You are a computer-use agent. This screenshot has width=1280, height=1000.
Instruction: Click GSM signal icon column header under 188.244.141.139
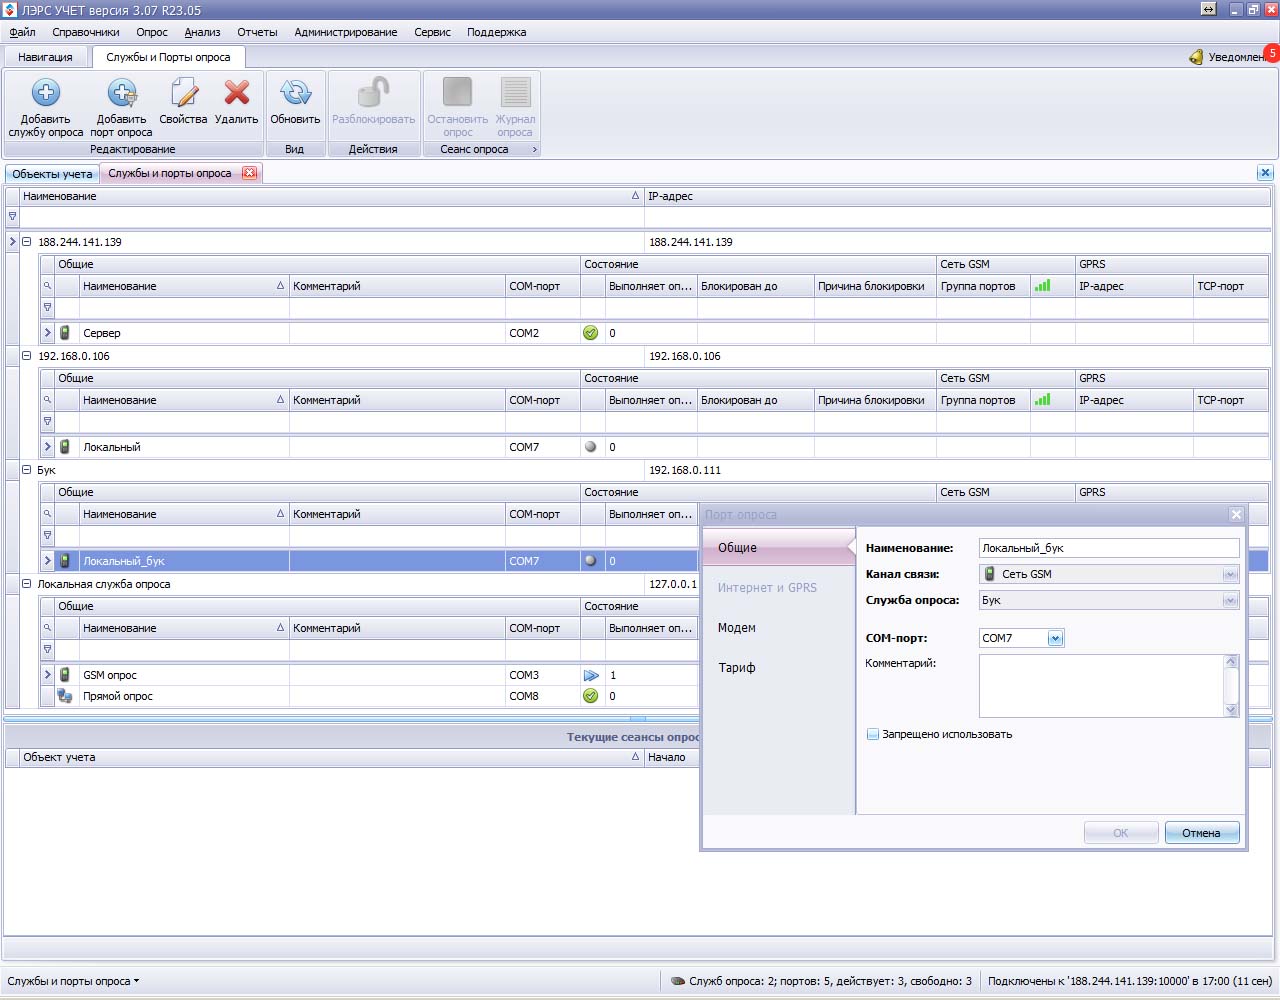pos(1042,286)
